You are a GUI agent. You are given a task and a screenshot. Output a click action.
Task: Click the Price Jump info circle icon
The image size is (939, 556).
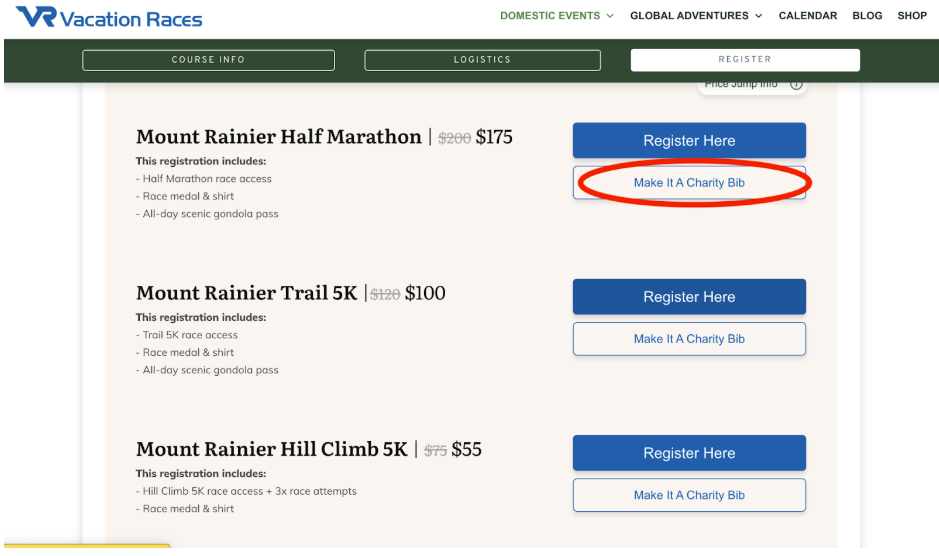pos(796,84)
